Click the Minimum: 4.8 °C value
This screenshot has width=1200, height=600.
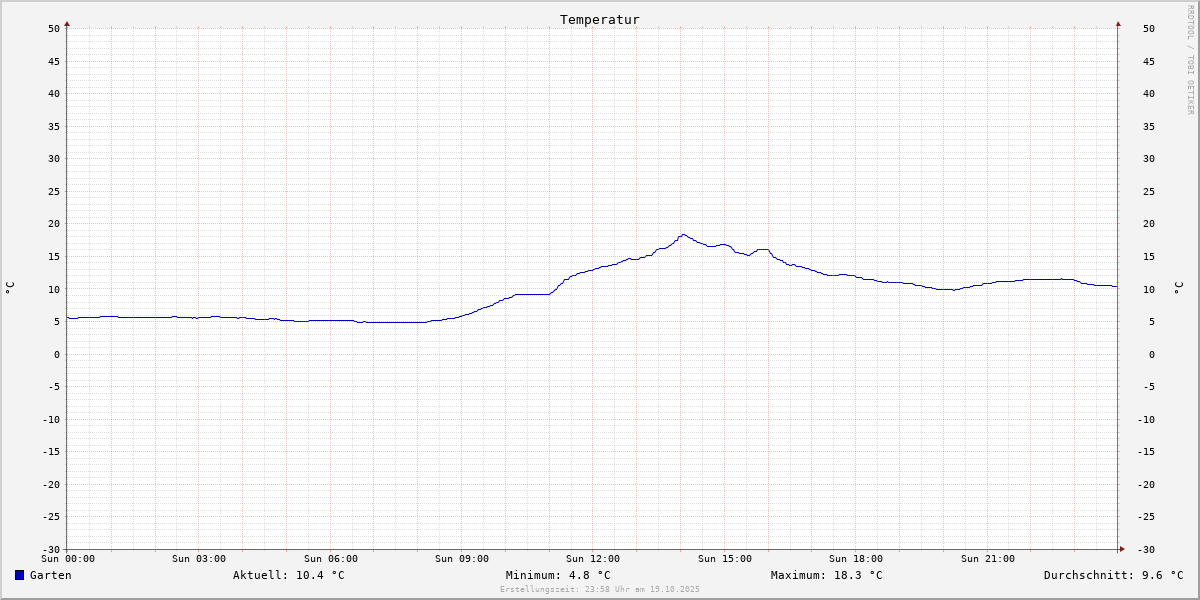pos(558,575)
